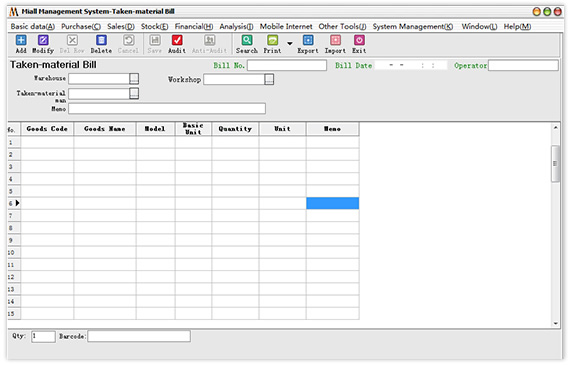This screenshot has height=365, width=568.
Task: Click the Anti-Audit toolbar icon
Action: pyautogui.click(x=209, y=40)
